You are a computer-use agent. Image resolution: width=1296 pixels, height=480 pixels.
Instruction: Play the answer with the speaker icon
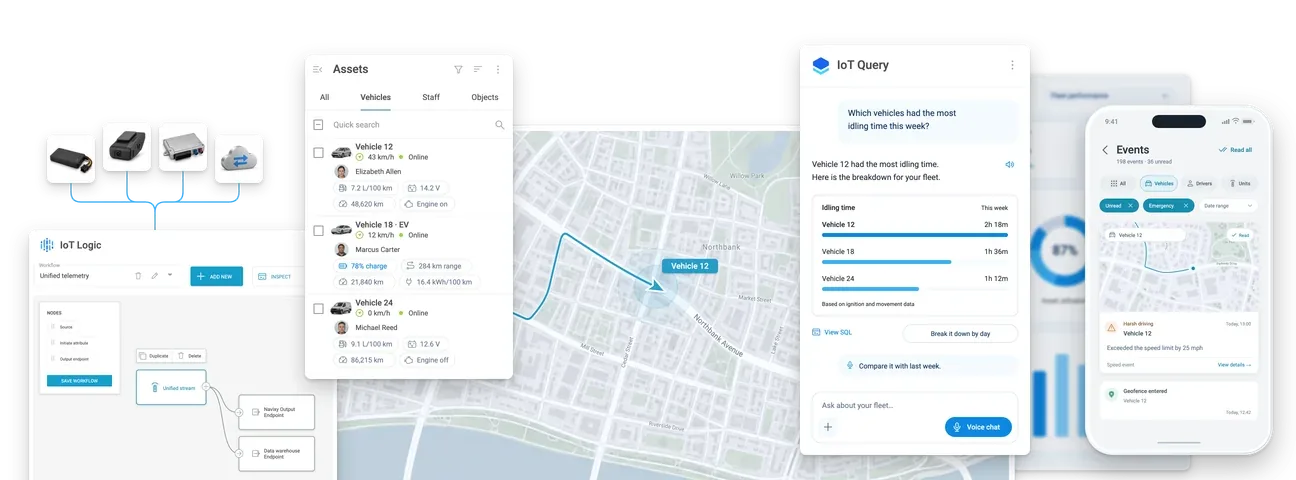(x=1010, y=164)
